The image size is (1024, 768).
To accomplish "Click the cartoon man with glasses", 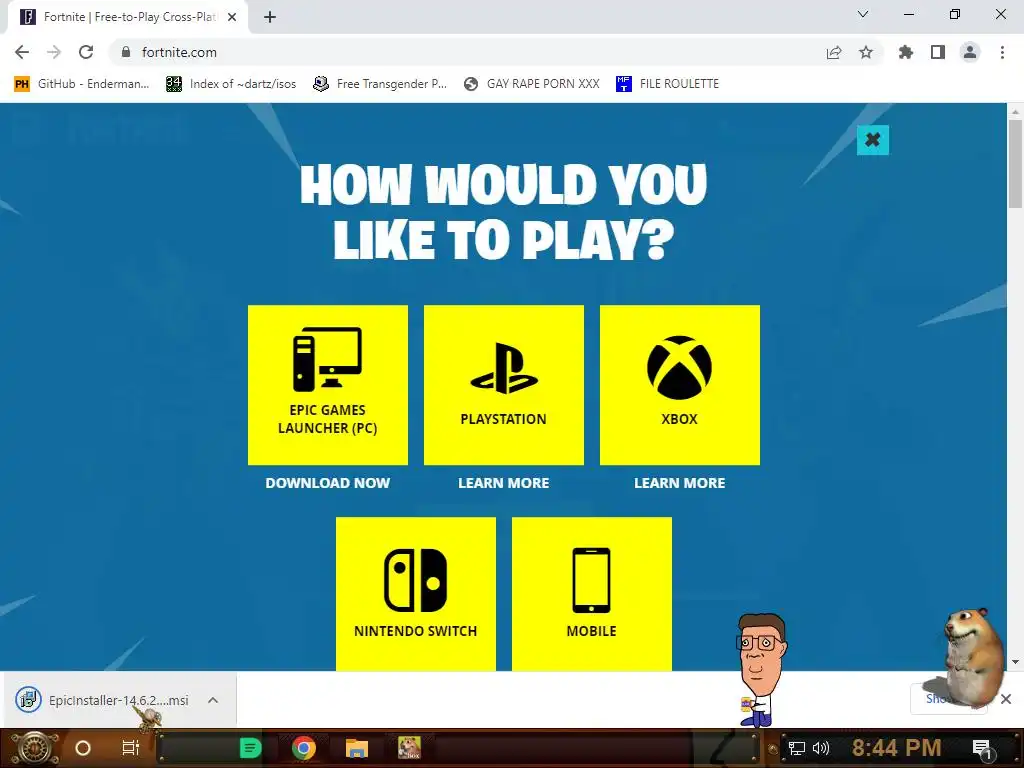I will coord(761,669).
